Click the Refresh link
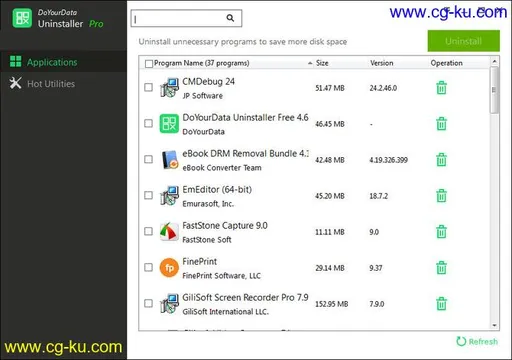Image resolution: width=512 pixels, height=360 pixels. click(x=477, y=341)
